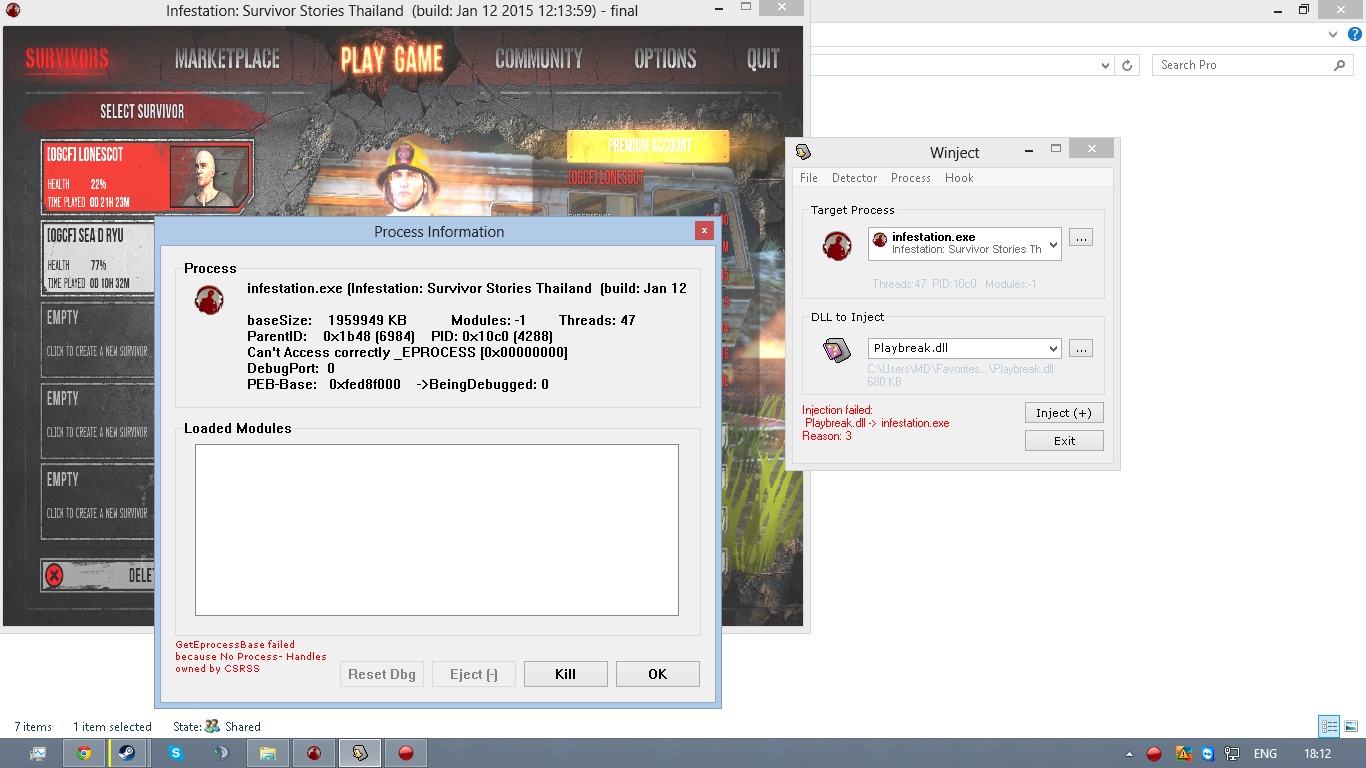Screen dimensions: 1366x768
Task: Click the search magnifier icon in Explorer
Action: [1340, 65]
